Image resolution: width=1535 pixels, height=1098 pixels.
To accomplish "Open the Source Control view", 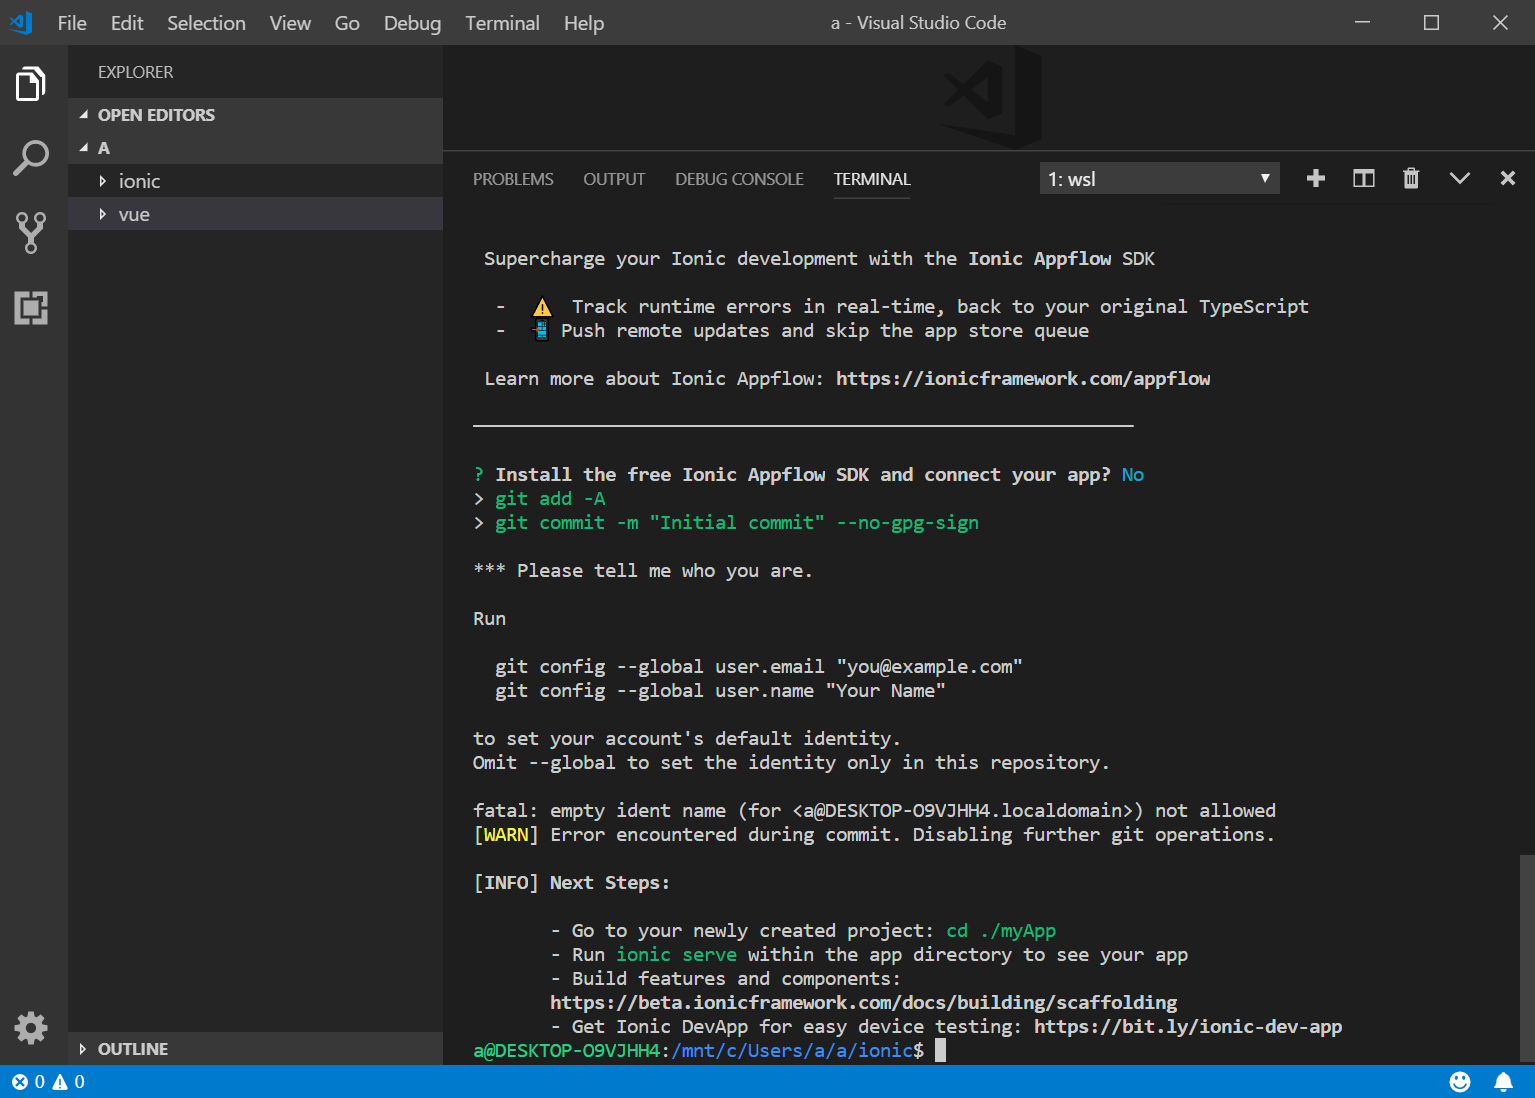I will [31, 232].
